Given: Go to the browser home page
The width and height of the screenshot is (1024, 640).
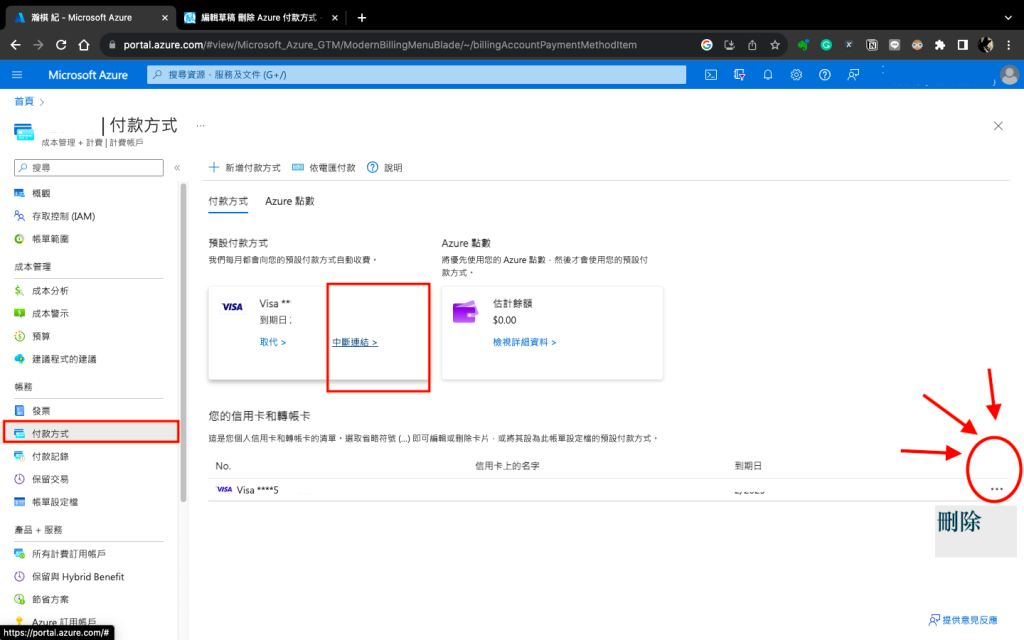Looking at the screenshot, I should (x=84, y=45).
